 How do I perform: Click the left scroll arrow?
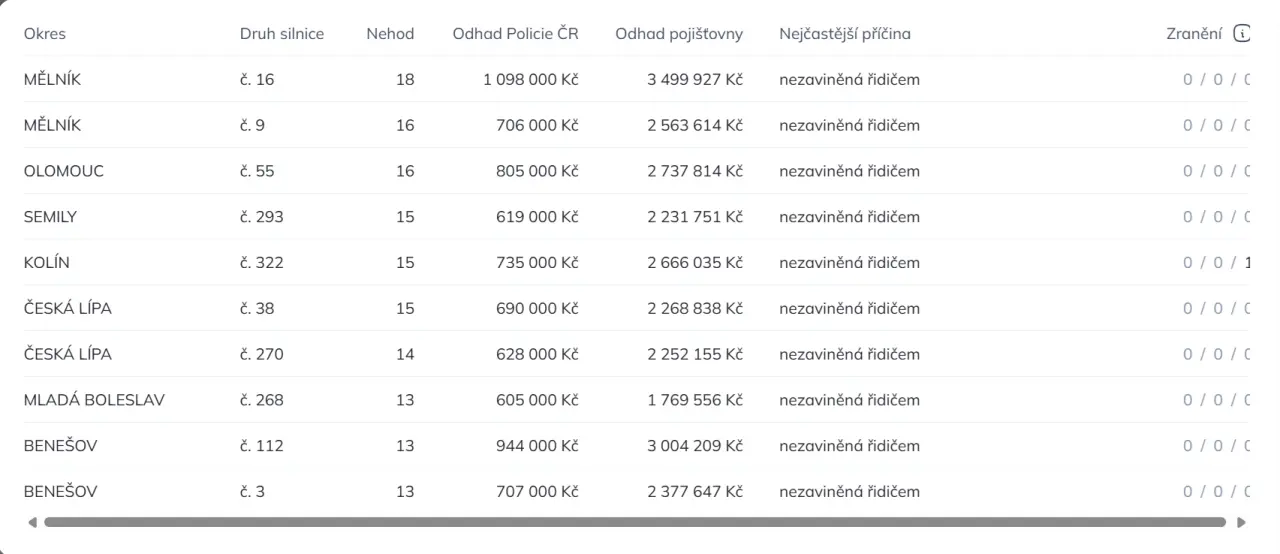[x=32, y=522]
